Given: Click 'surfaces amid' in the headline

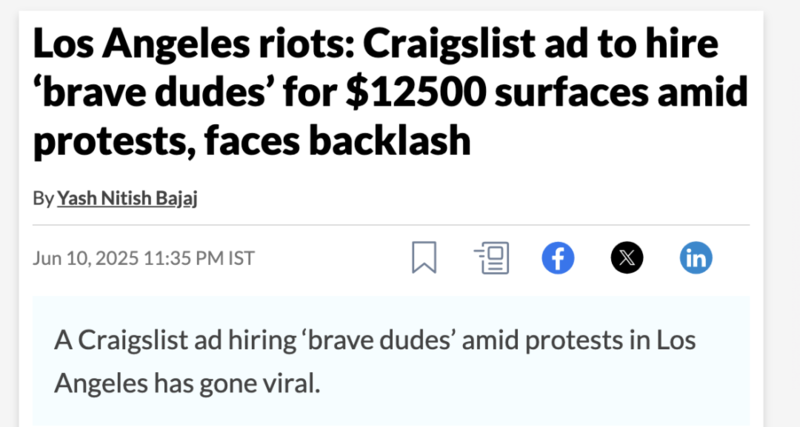Looking at the screenshot, I should (x=621, y=92).
